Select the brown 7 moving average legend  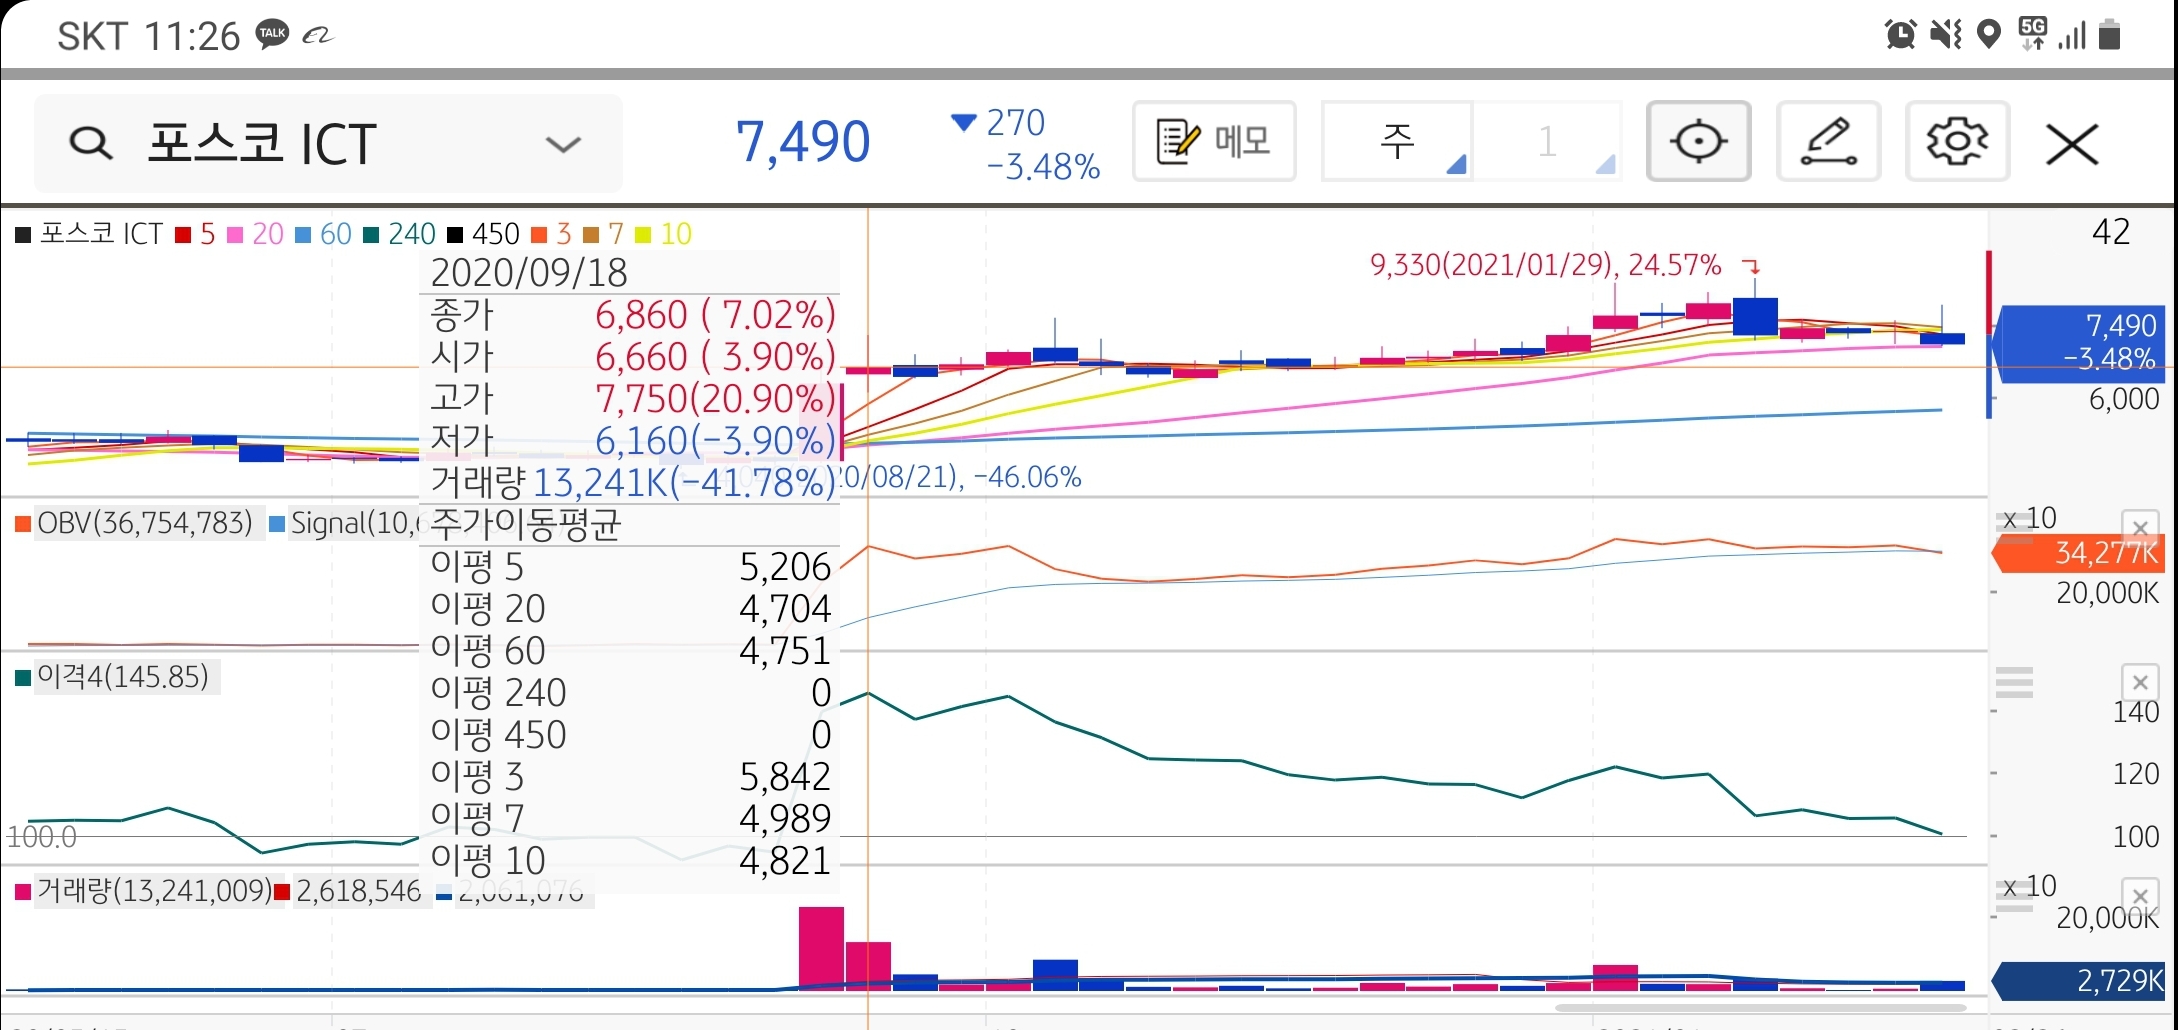604,234
